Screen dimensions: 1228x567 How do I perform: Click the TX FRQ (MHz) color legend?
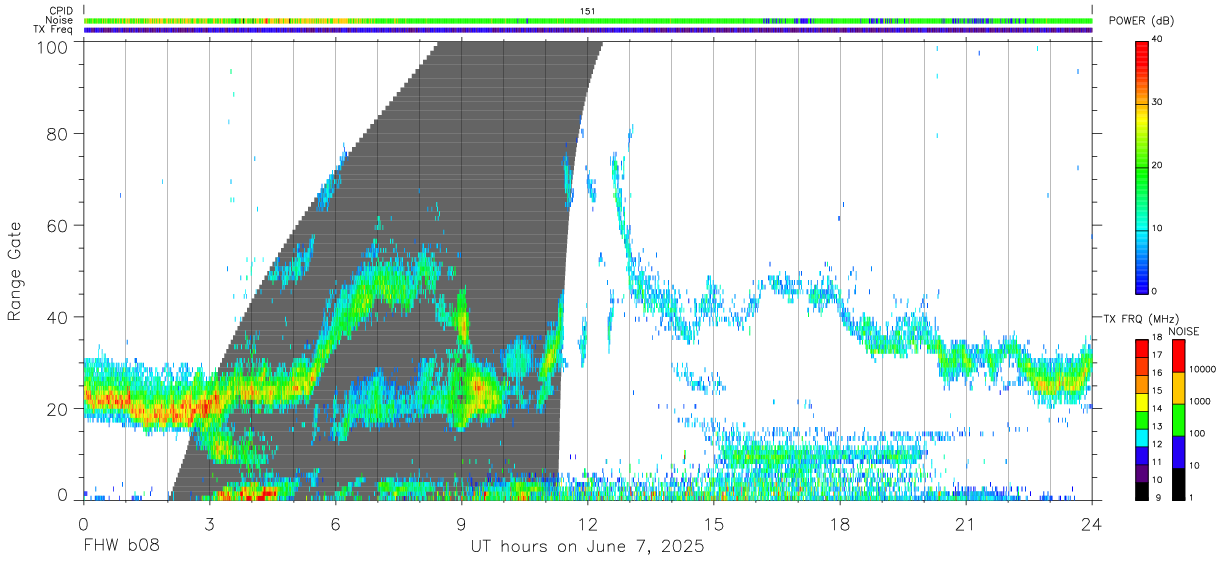point(1141,419)
